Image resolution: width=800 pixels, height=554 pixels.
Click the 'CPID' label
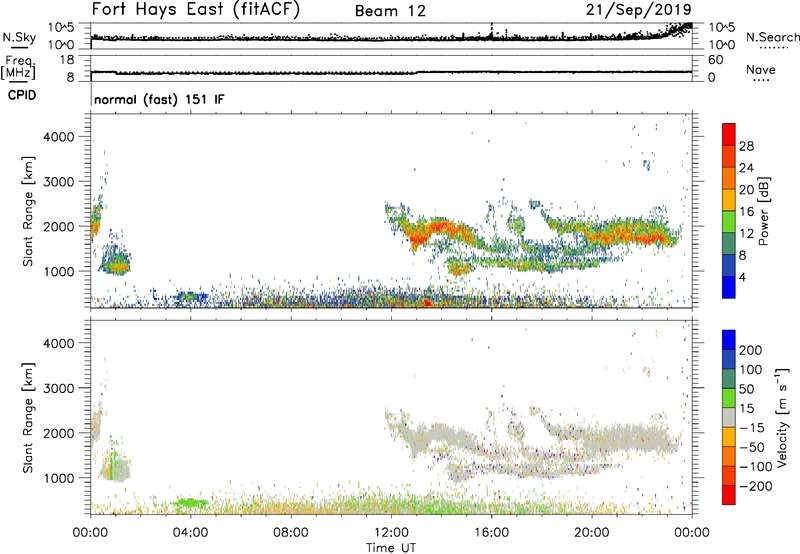tap(22, 95)
